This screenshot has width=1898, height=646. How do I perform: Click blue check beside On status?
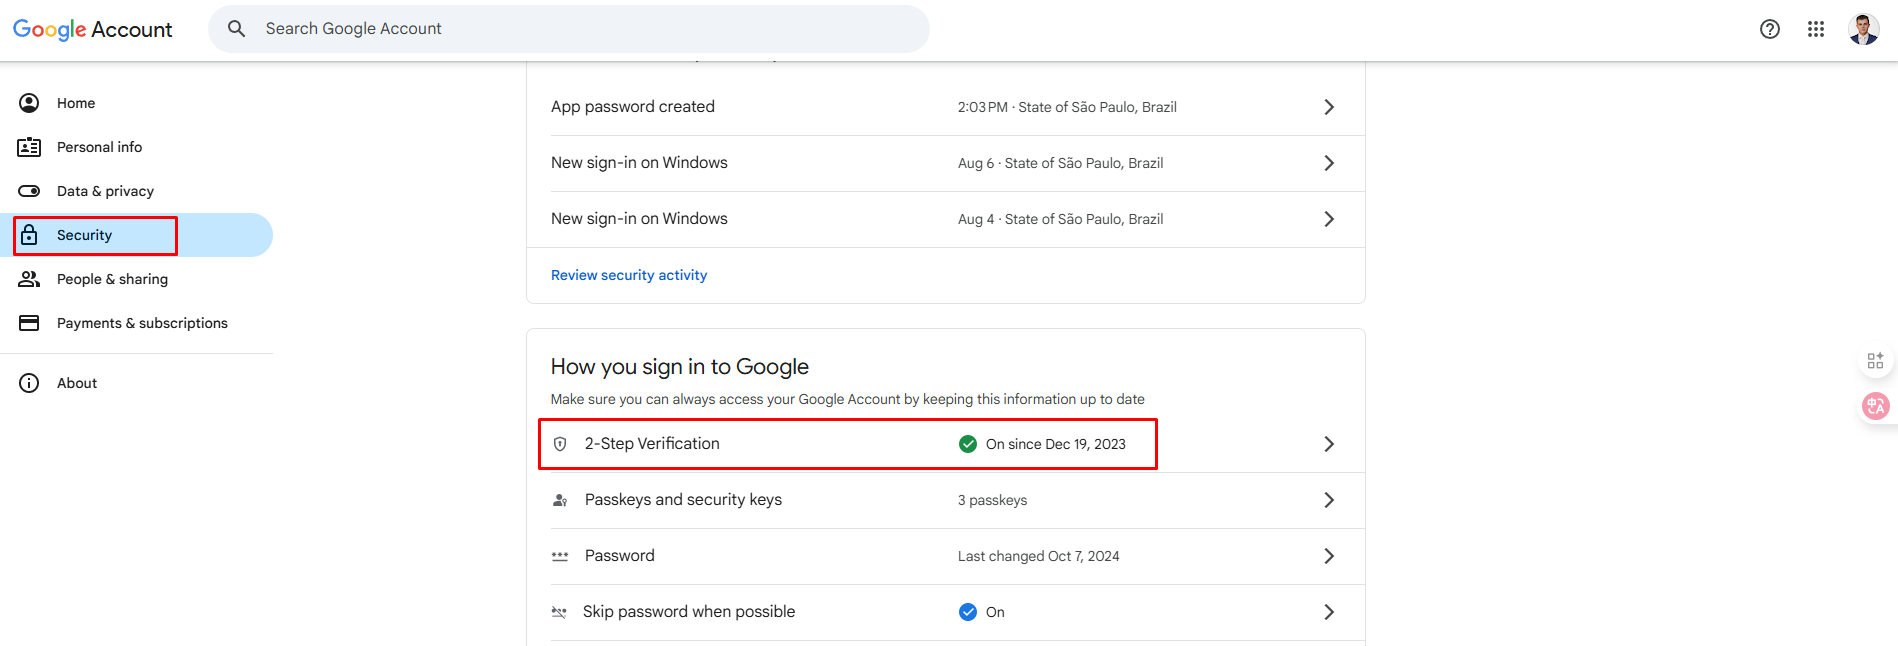968,612
